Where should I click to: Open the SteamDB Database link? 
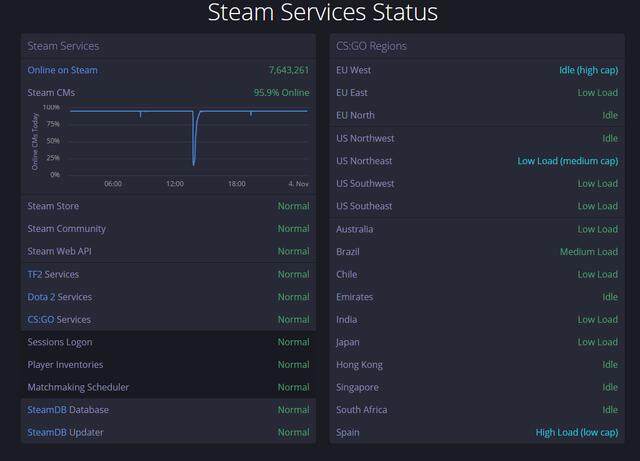[68, 410]
